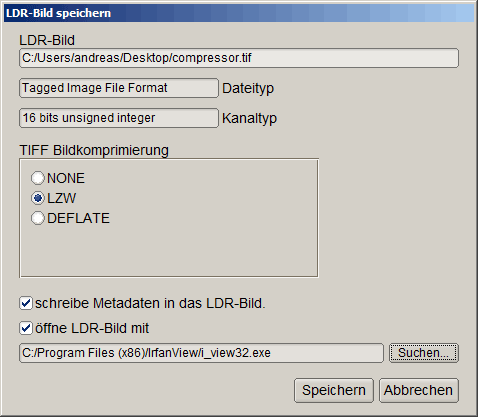
Task: Open the Kanaltyp 16 bits dropdown
Action: tap(119, 118)
